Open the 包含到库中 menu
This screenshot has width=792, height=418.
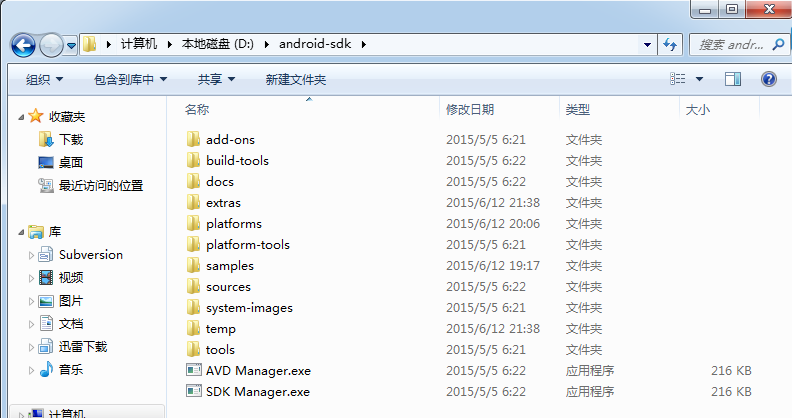click(x=130, y=79)
